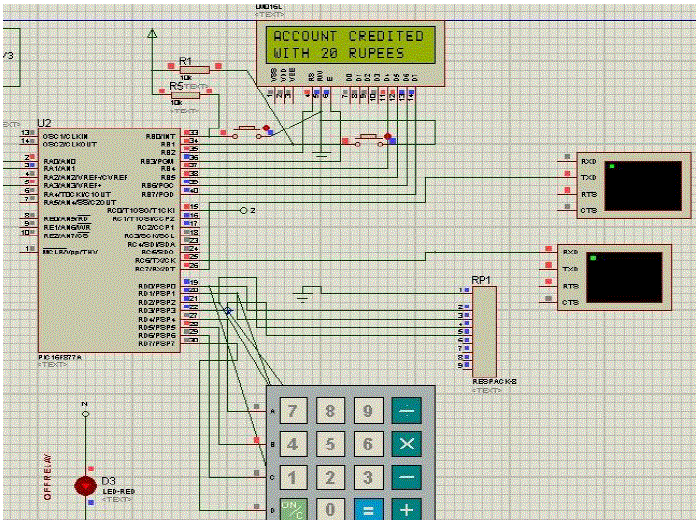Click the LCD showing ACCOUNT CREDITED
This screenshot has height=521, width=696.
pyautogui.click(x=346, y=44)
